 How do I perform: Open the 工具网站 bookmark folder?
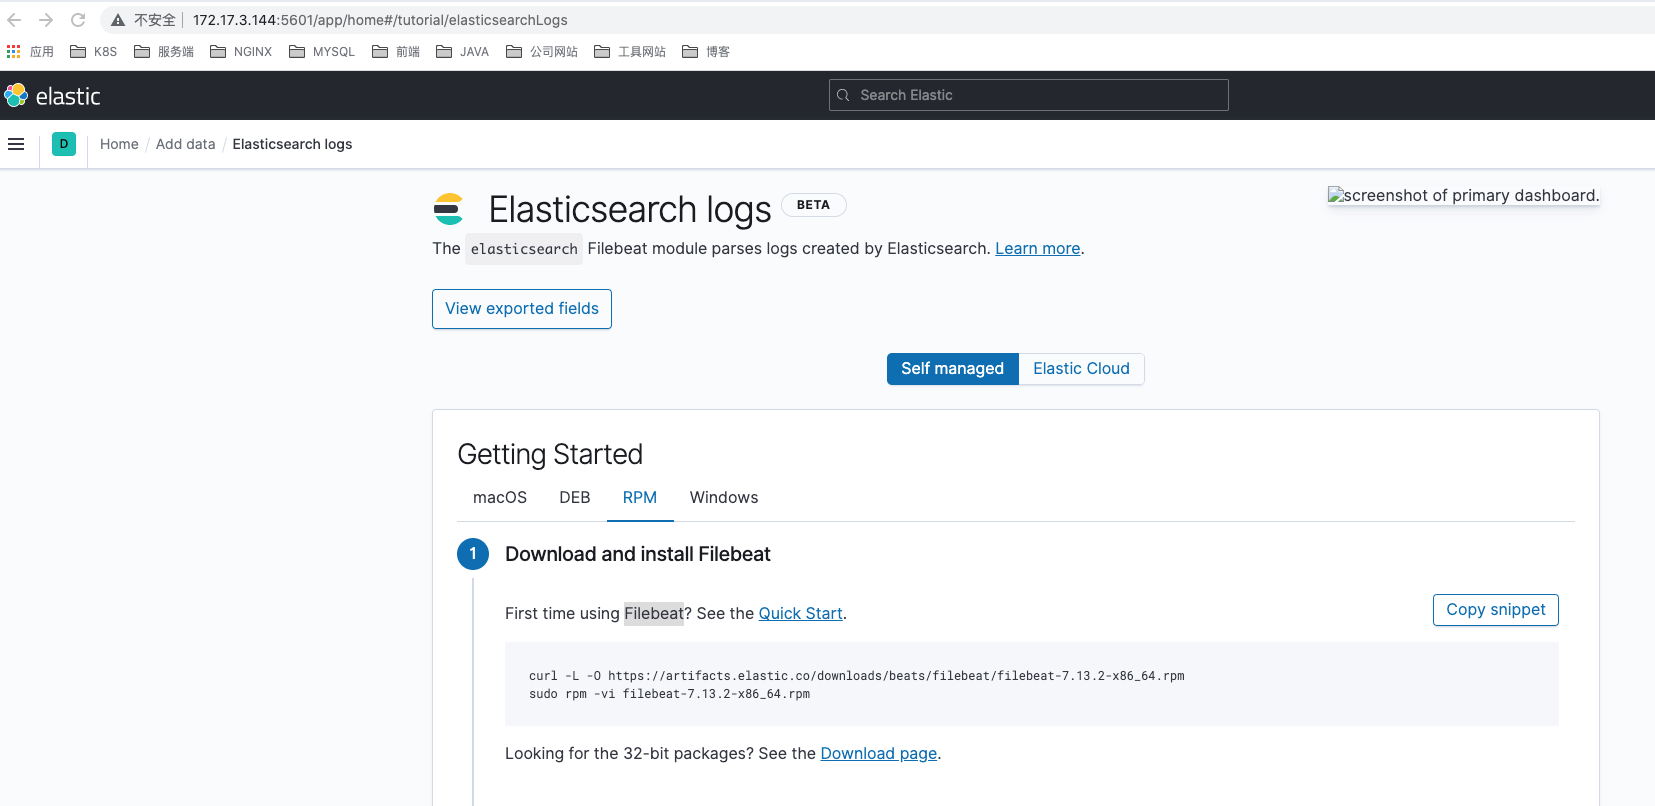[x=630, y=52]
